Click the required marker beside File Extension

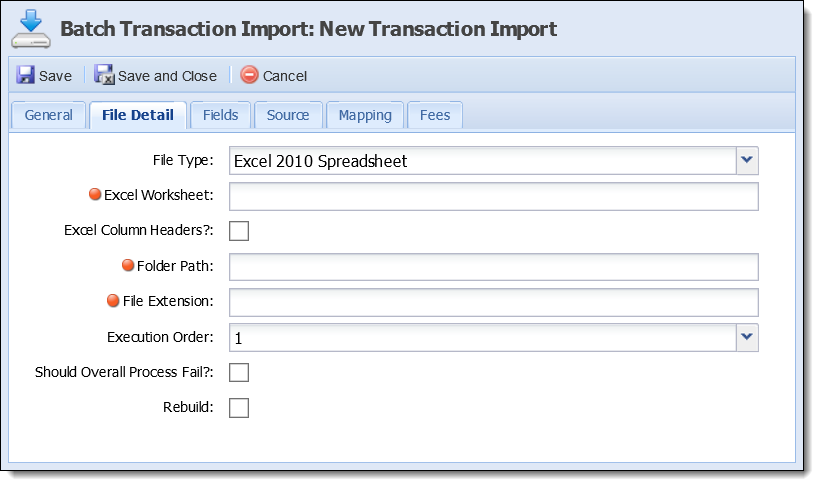[x=113, y=300]
